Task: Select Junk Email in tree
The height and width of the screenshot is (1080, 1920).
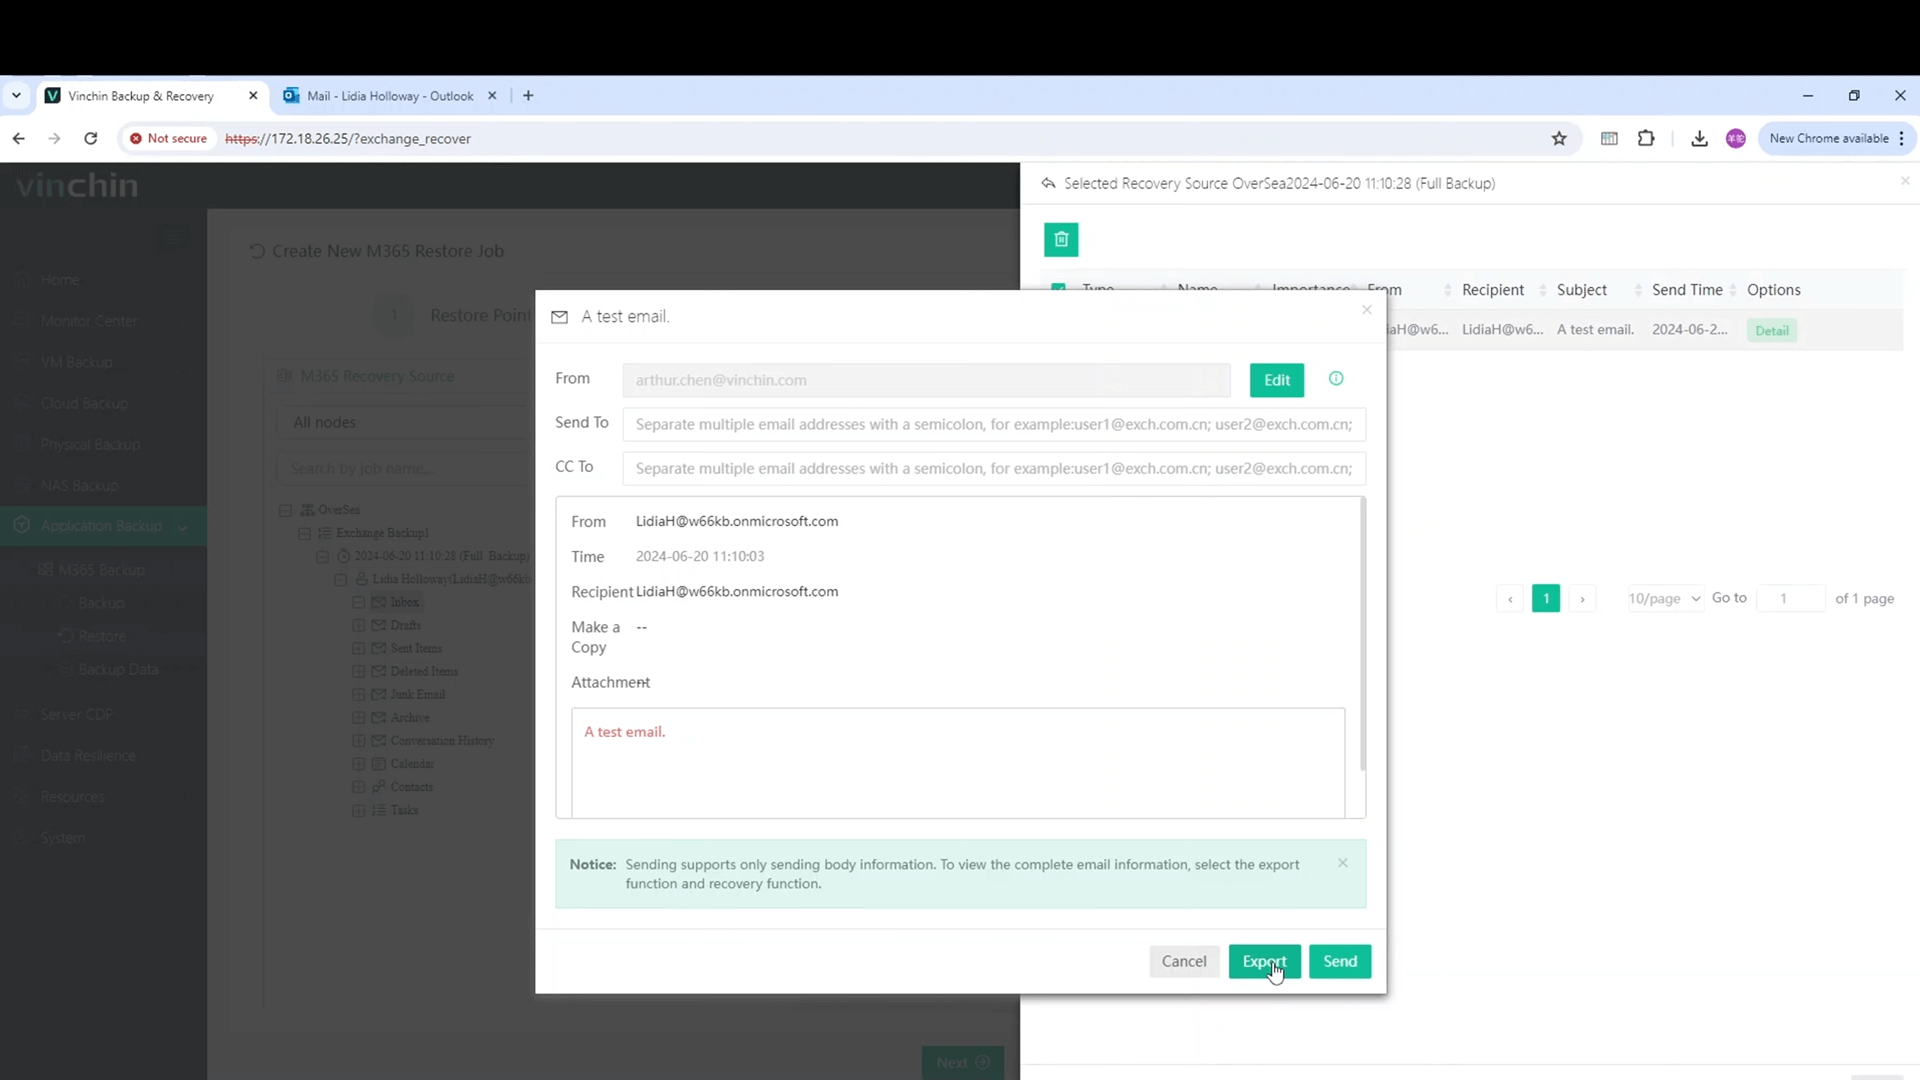Action: 417,694
